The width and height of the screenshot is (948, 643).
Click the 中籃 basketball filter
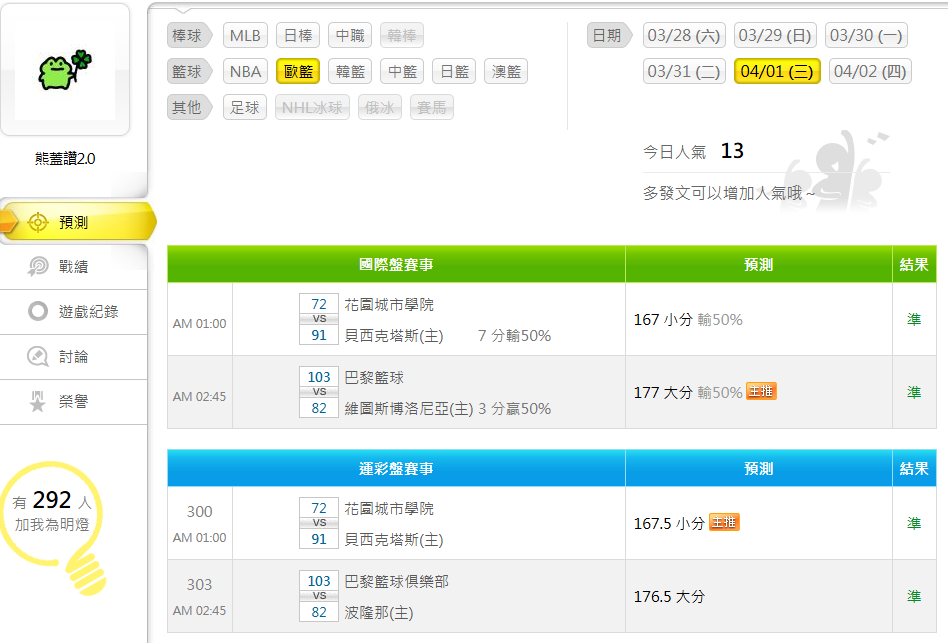(402, 72)
